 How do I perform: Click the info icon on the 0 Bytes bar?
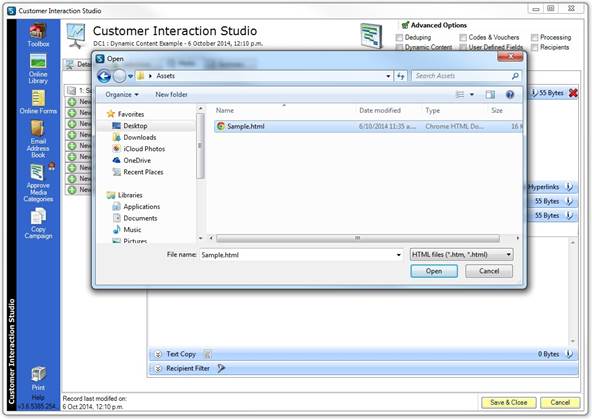click(569, 354)
